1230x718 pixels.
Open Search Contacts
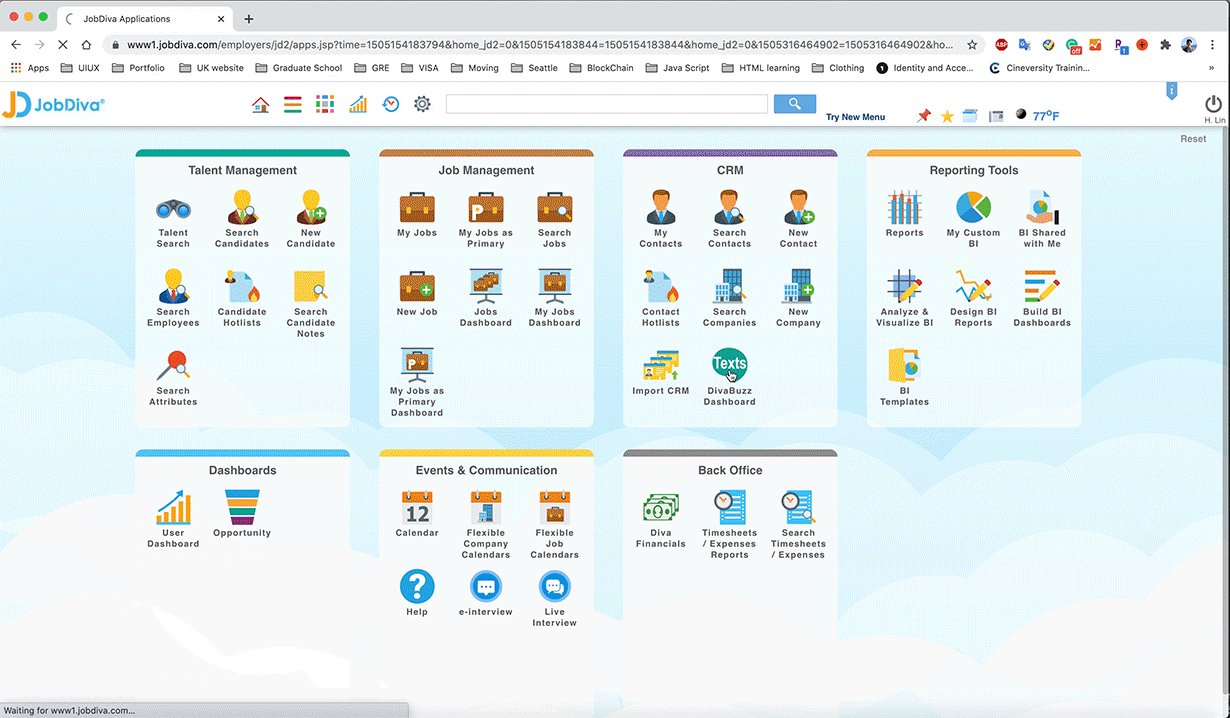(x=730, y=207)
